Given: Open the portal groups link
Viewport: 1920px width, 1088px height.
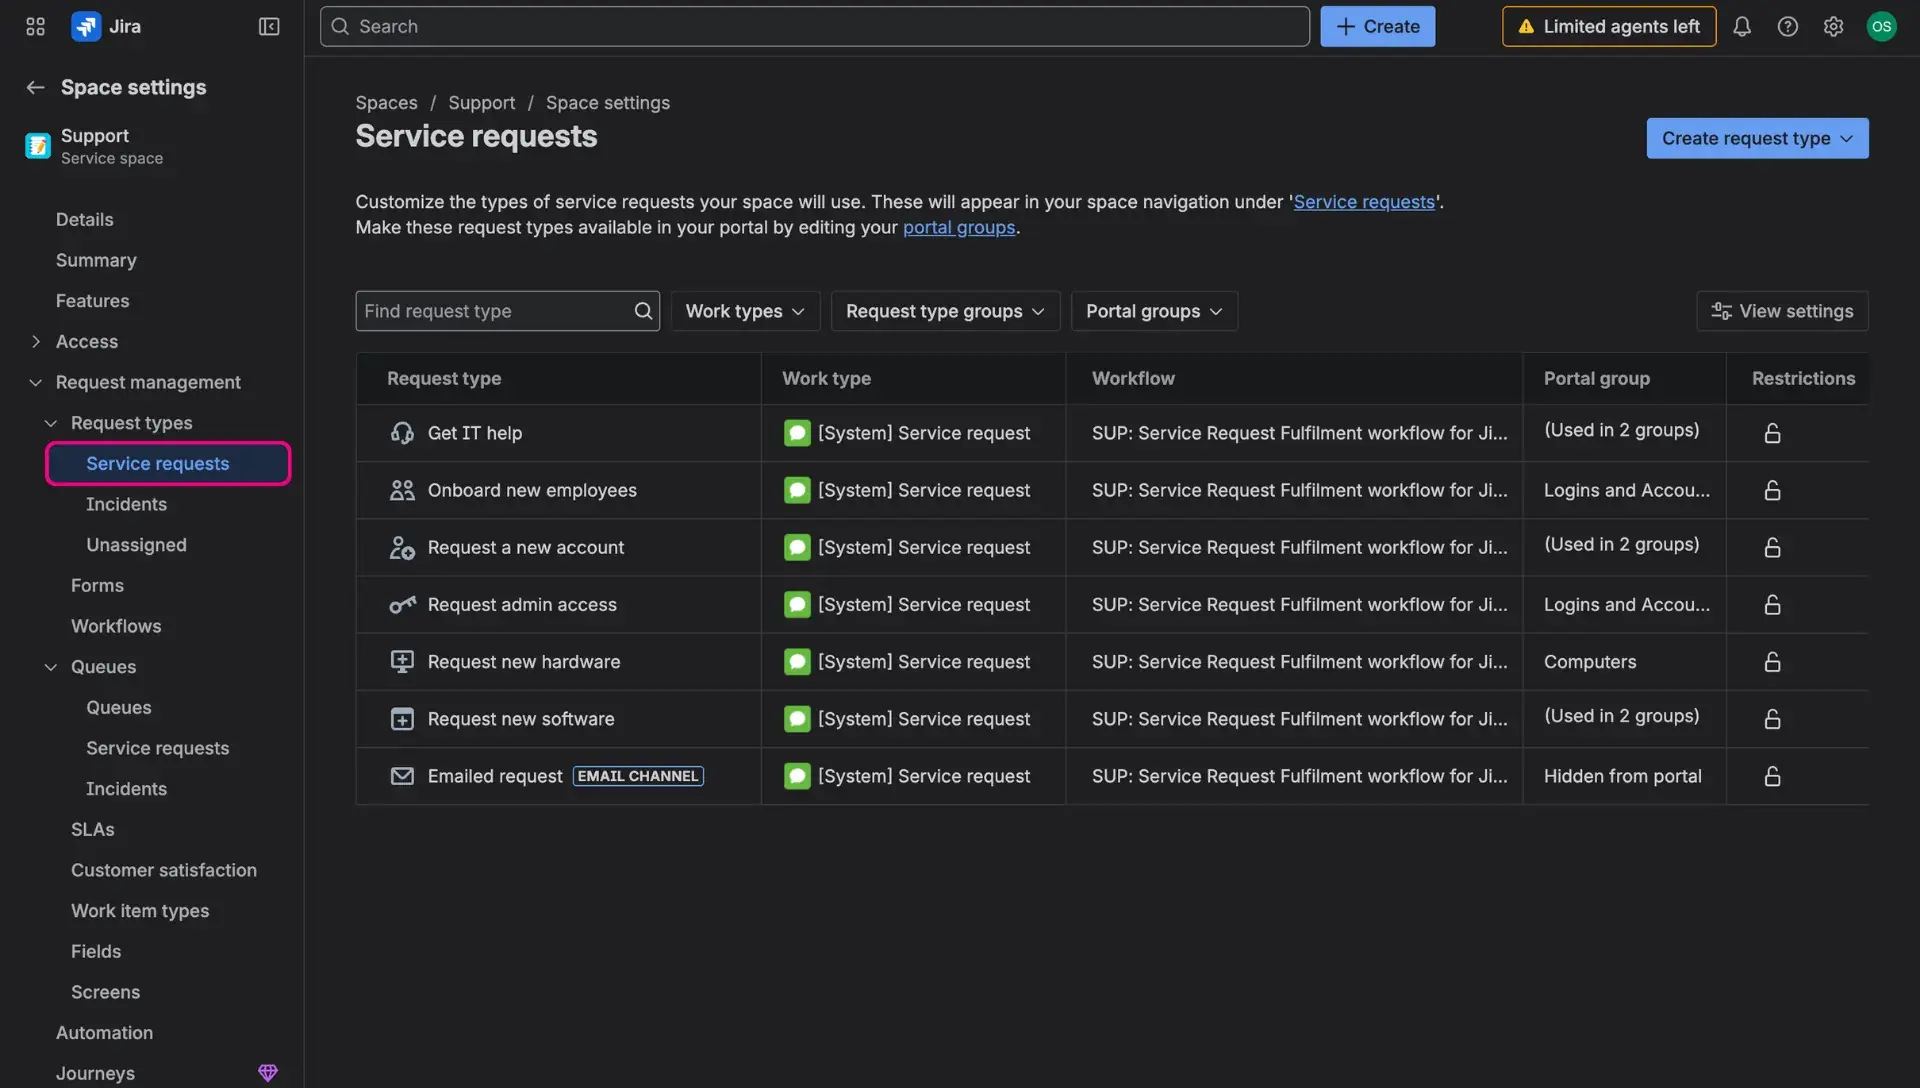Looking at the screenshot, I should pyautogui.click(x=958, y=228).
